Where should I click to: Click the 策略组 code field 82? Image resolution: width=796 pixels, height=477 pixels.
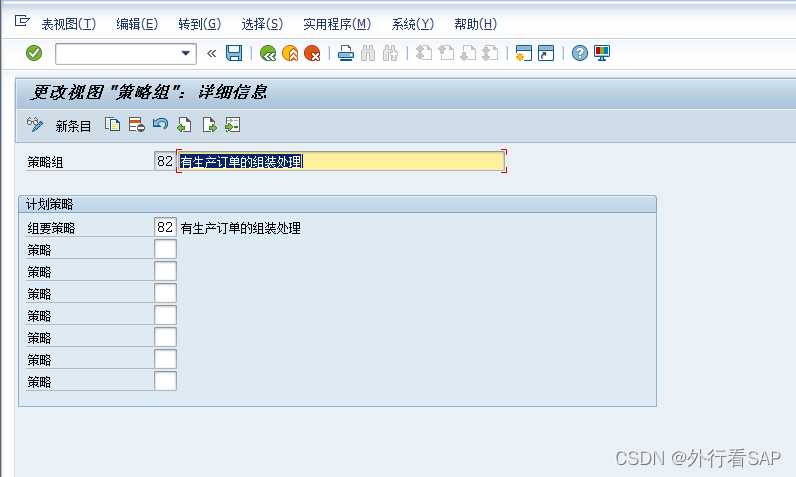[x=165, y=161]
